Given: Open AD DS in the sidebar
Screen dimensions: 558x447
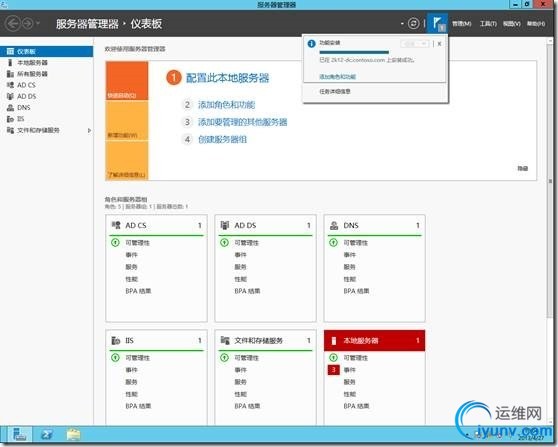Looking at the screenshot, I should pos(46,96).
